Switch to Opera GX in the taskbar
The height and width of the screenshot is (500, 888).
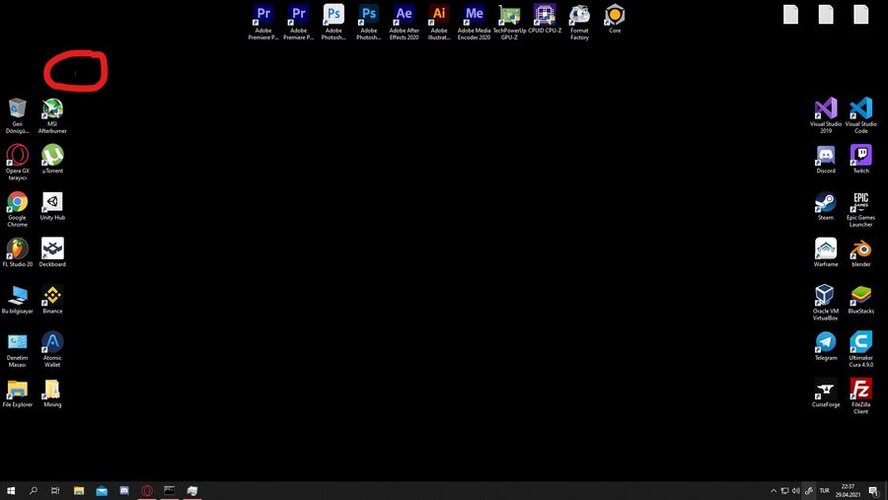point(147,490)
